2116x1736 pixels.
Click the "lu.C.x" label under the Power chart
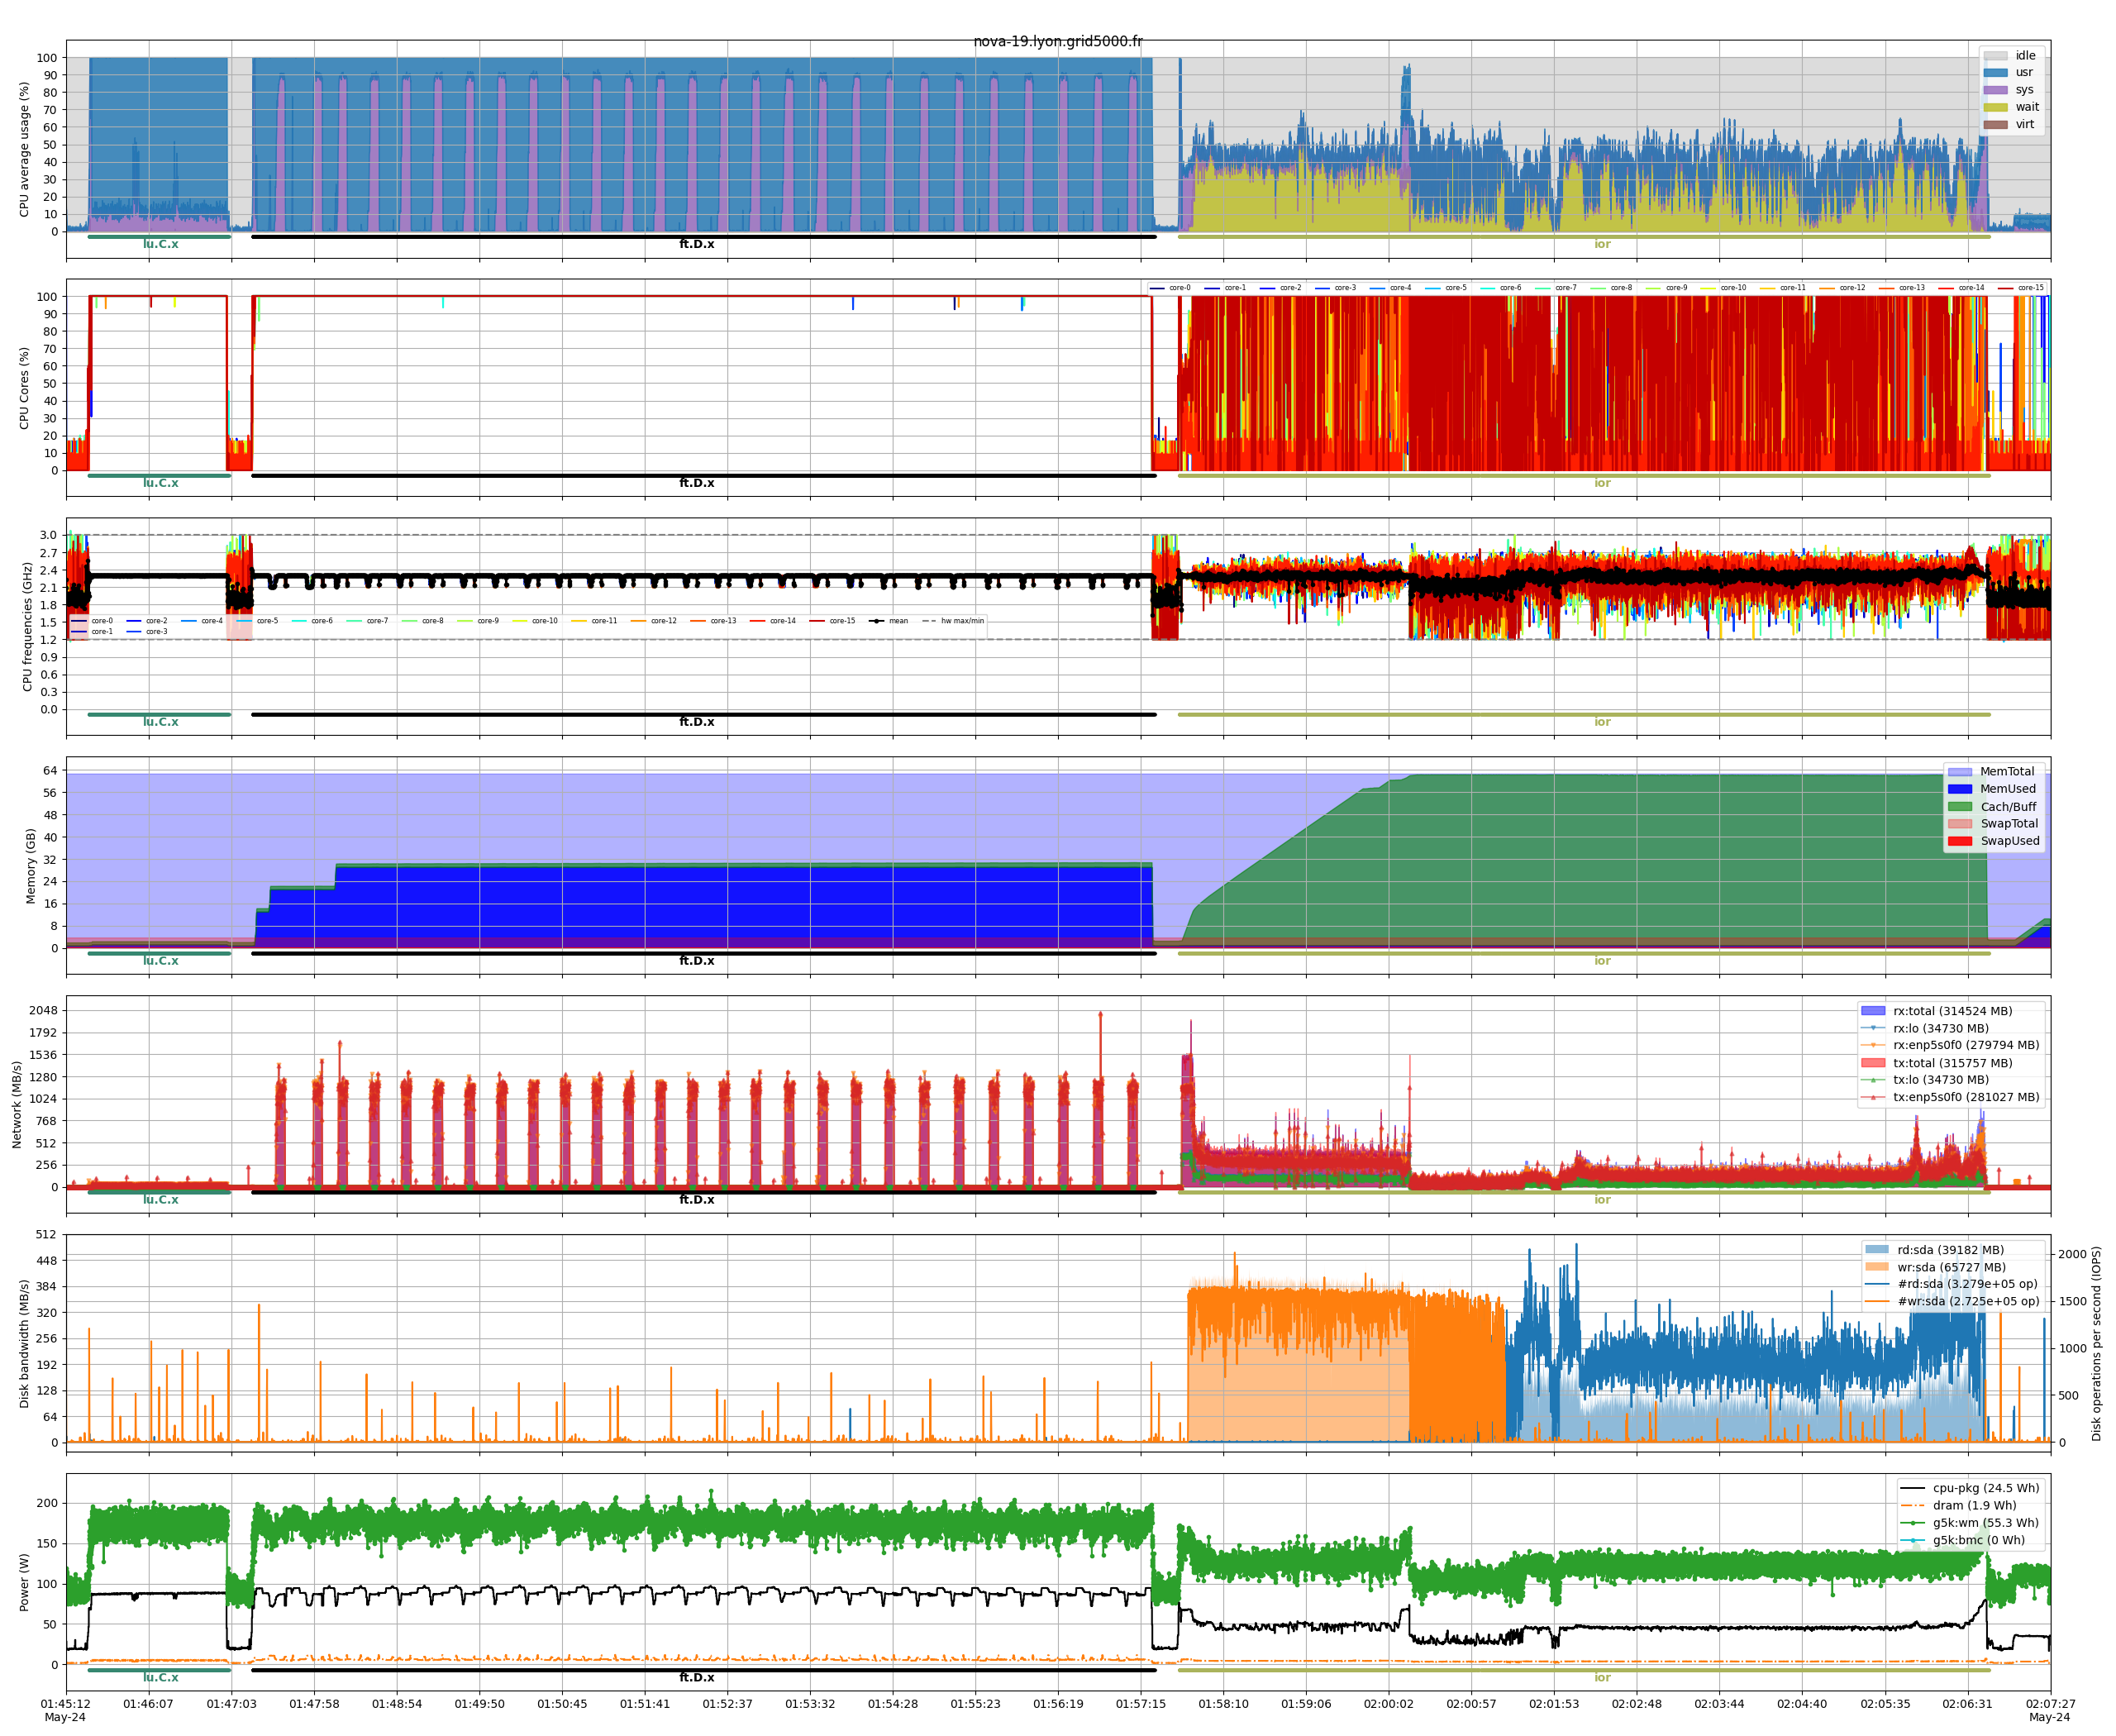(x=160, y=1677)
